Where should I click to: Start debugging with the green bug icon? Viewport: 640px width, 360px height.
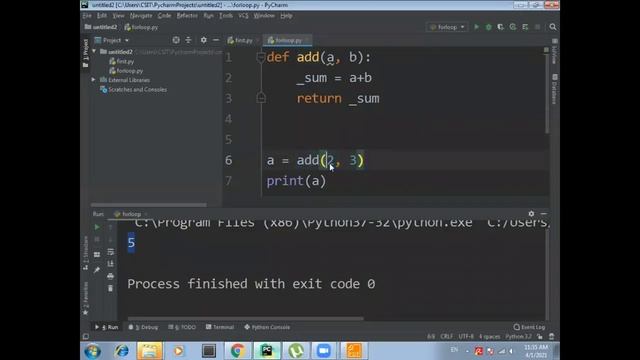[489, 27]
